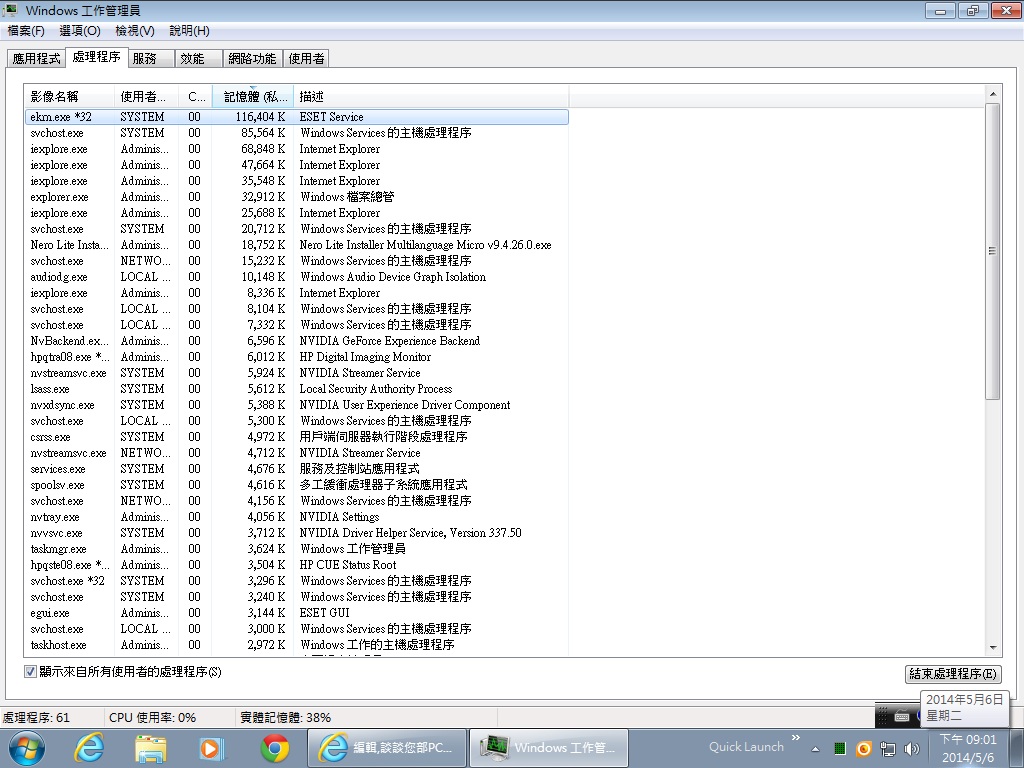Click the 處理程序: 61 status entry
Screen dimensions: 1024x768
pos(36,717)
